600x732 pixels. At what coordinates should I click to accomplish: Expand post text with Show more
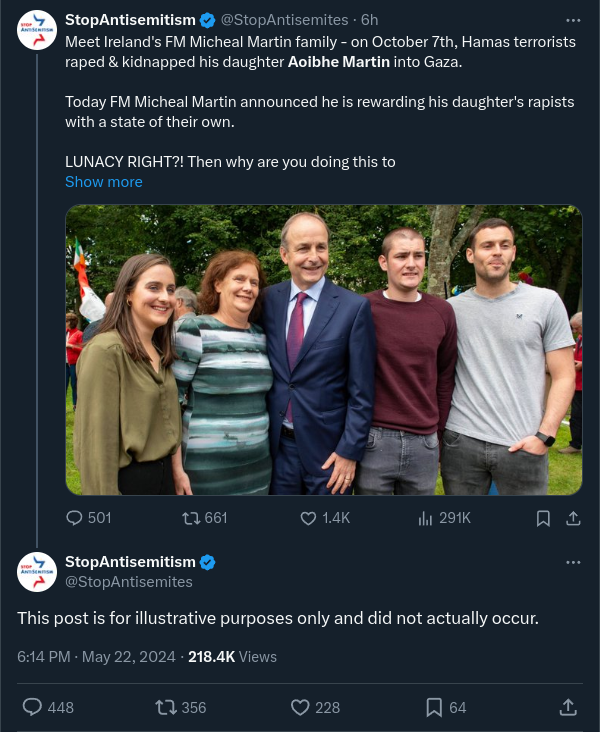click(104, 182)
